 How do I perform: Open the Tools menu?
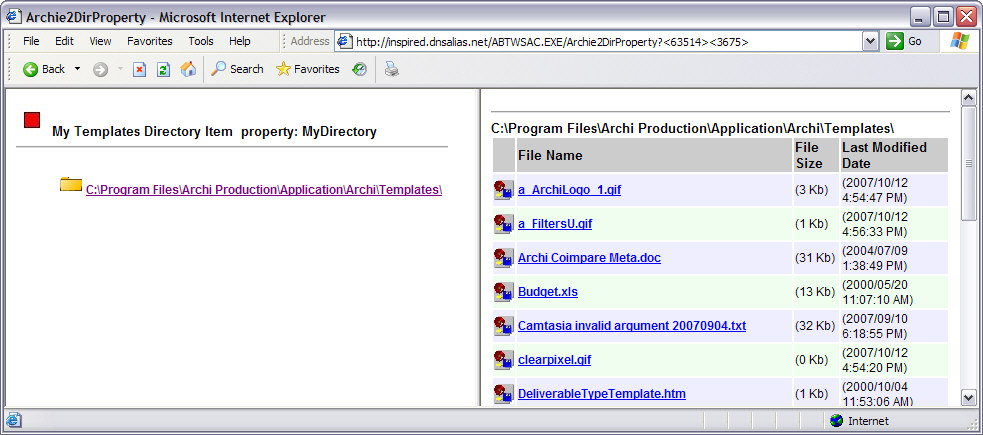point(201,41)
